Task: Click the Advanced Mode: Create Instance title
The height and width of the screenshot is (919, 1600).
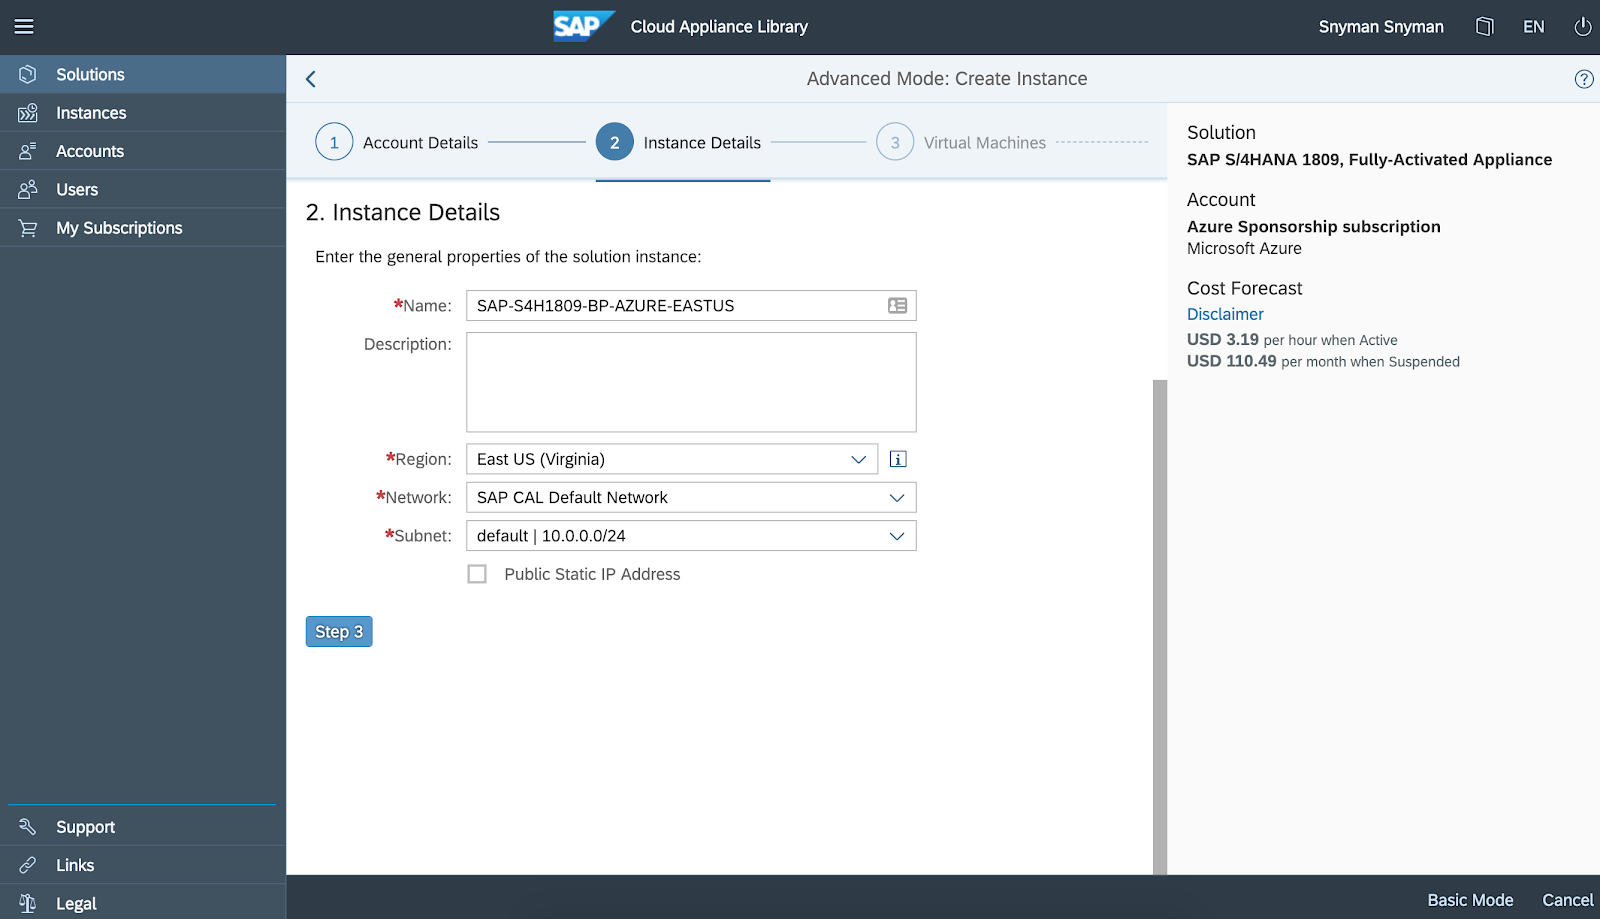Action: [947, 79]
